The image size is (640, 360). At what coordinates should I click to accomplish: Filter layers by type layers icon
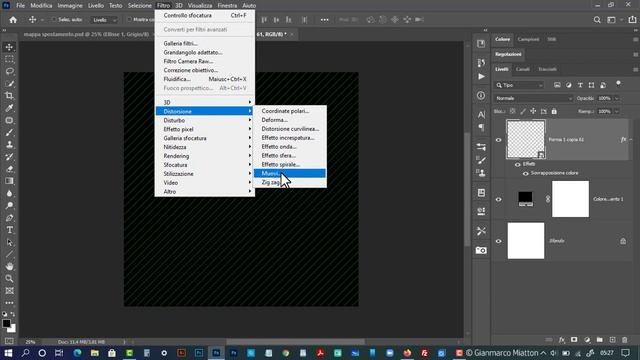(580, 85)
